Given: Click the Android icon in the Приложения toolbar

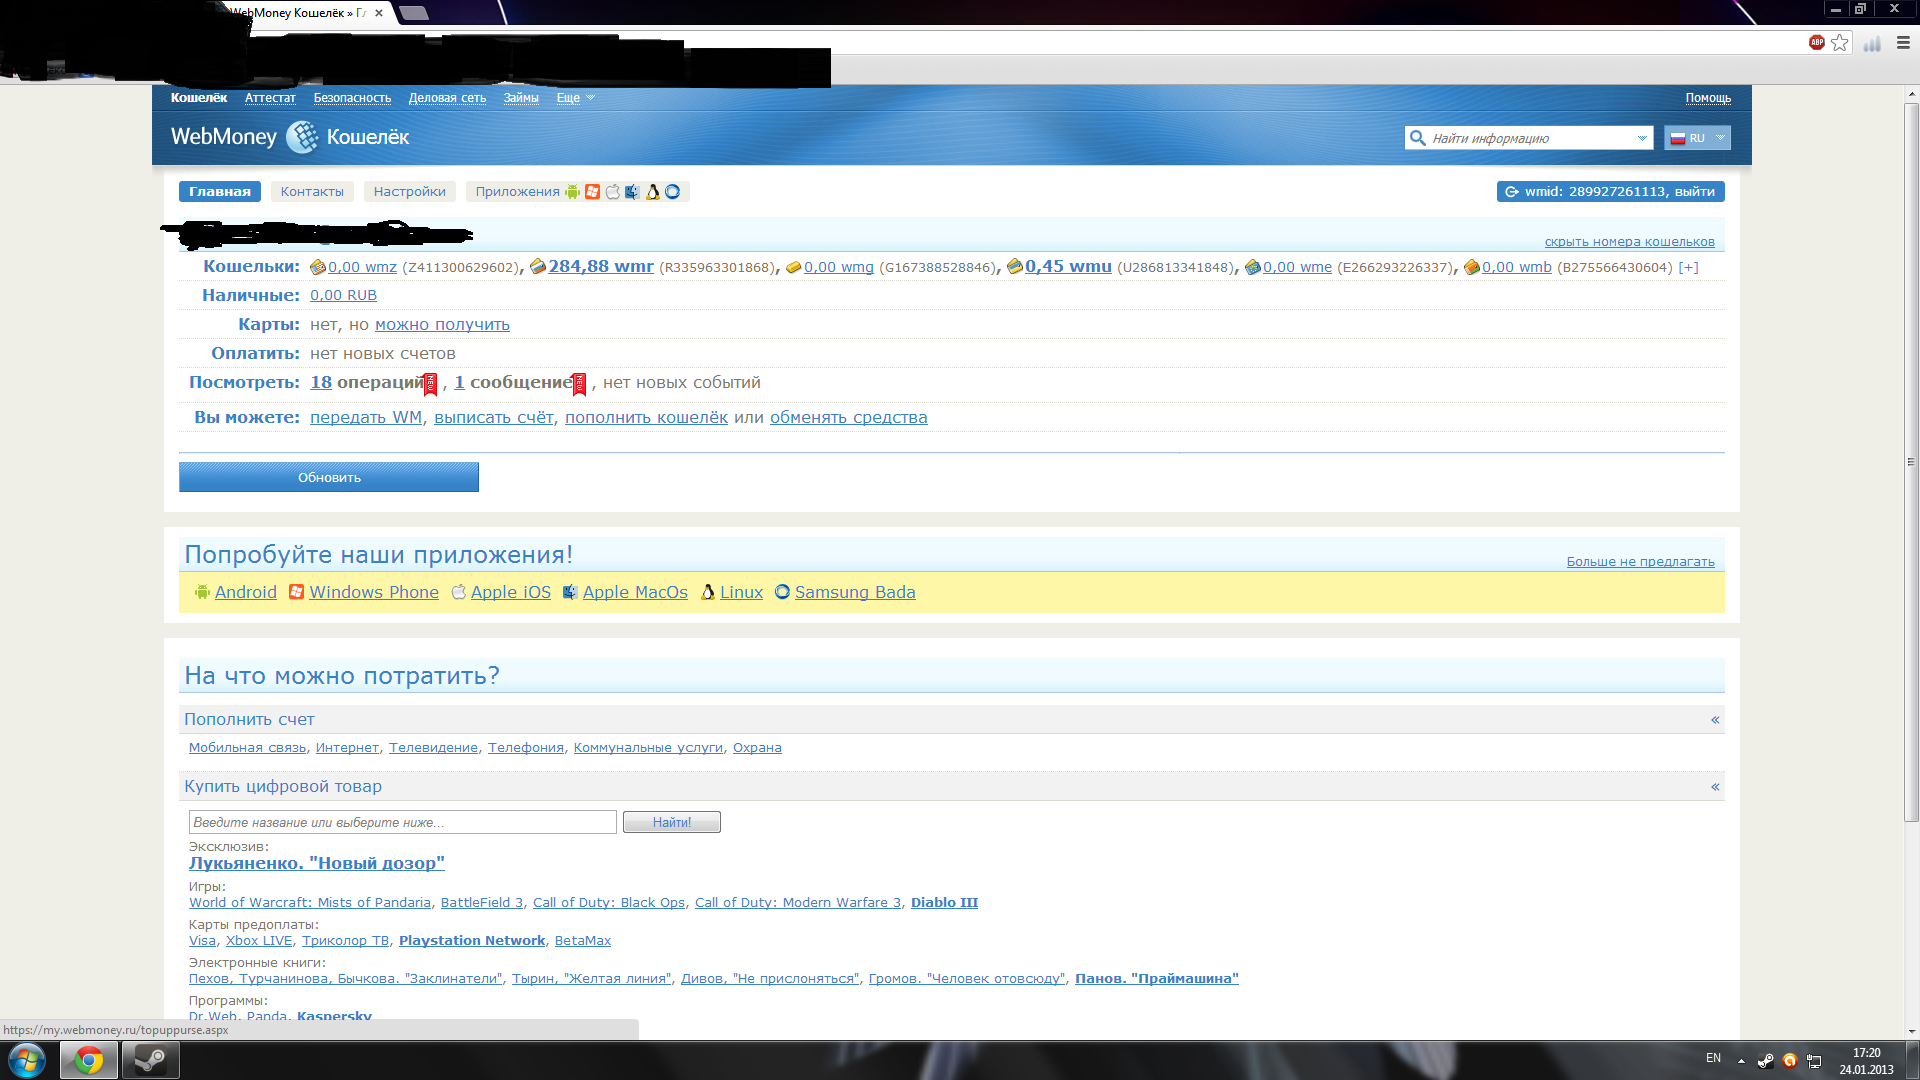Looking at the screenshot, I should (572, 192).
